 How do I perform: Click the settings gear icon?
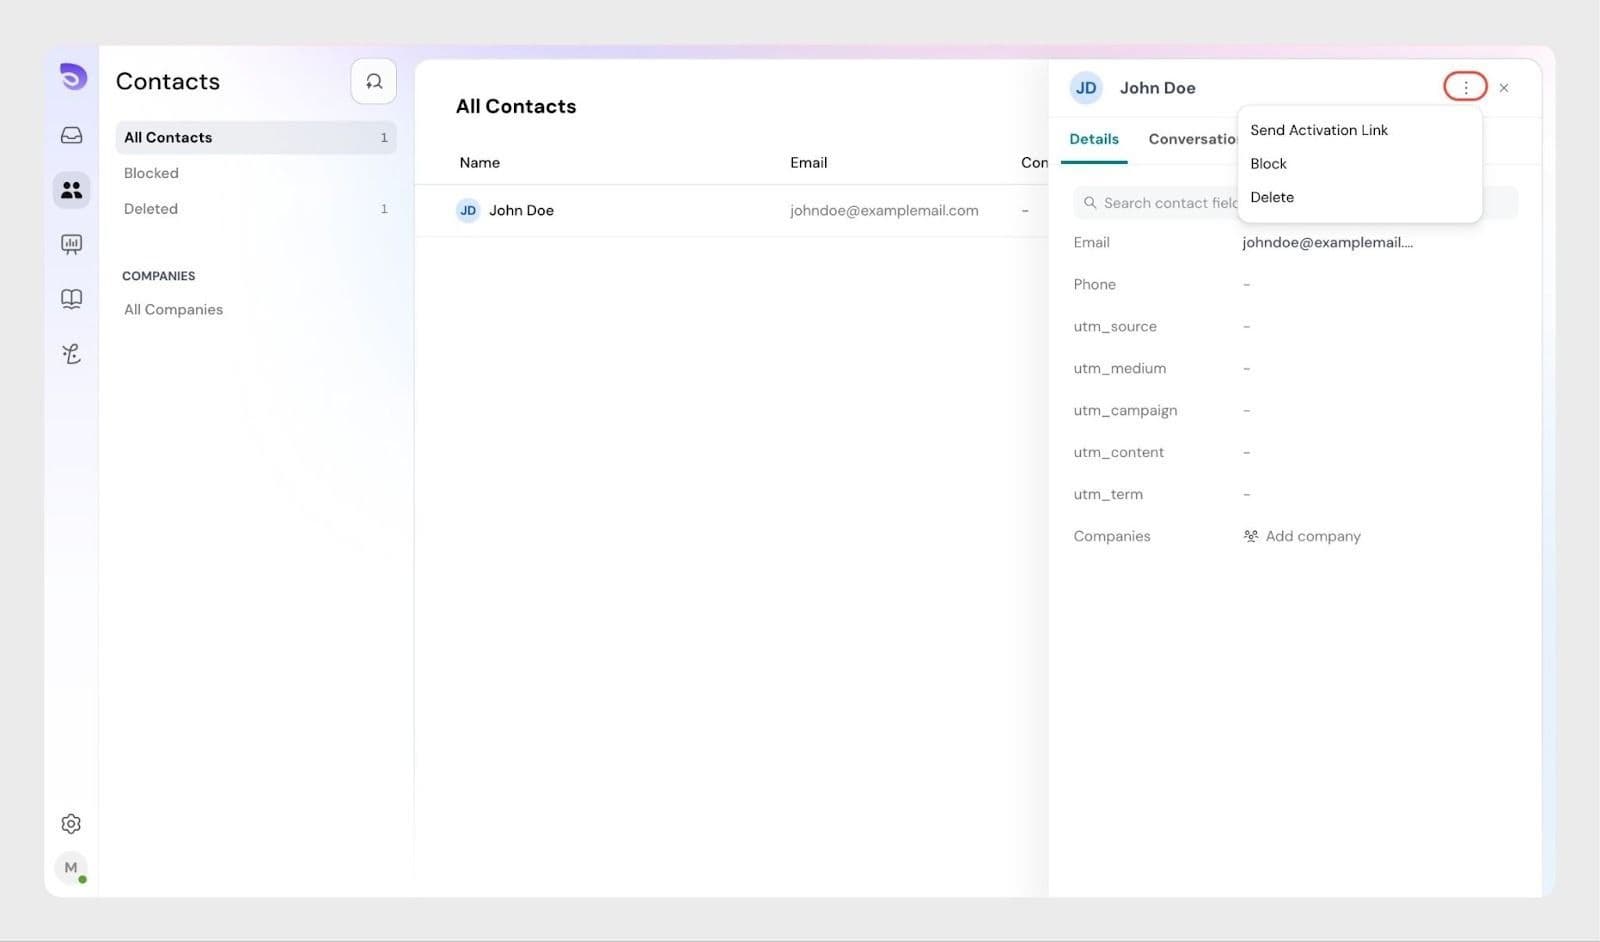click(x=71, y=824)
